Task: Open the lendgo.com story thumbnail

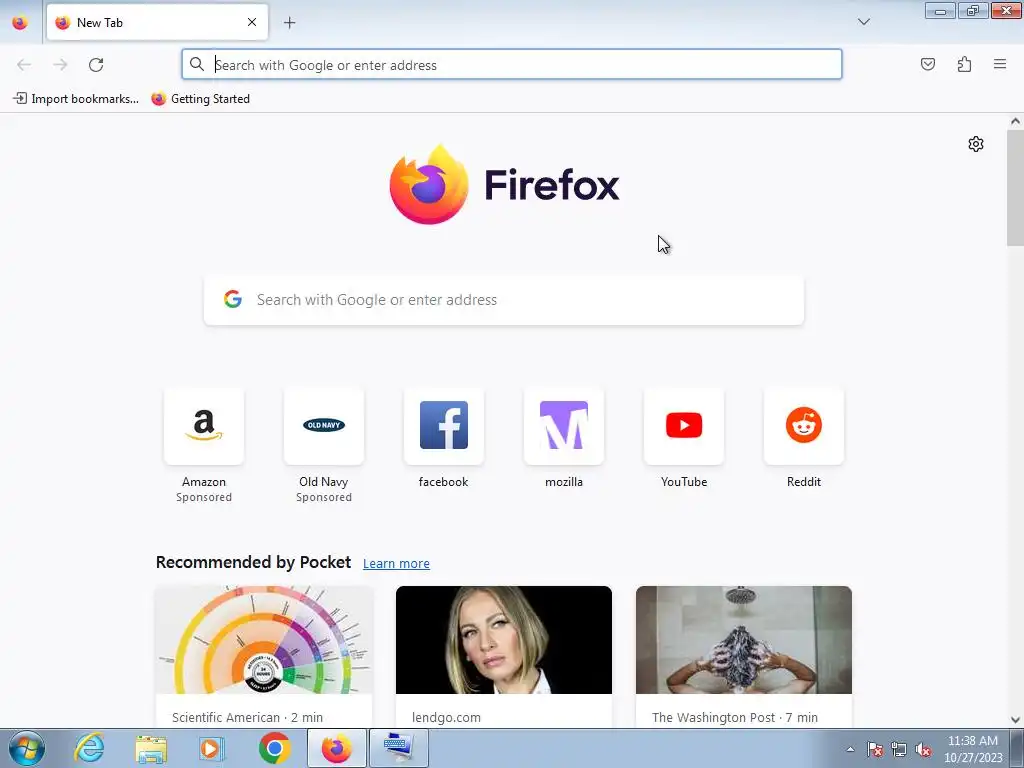Action: tap(504, 640)
